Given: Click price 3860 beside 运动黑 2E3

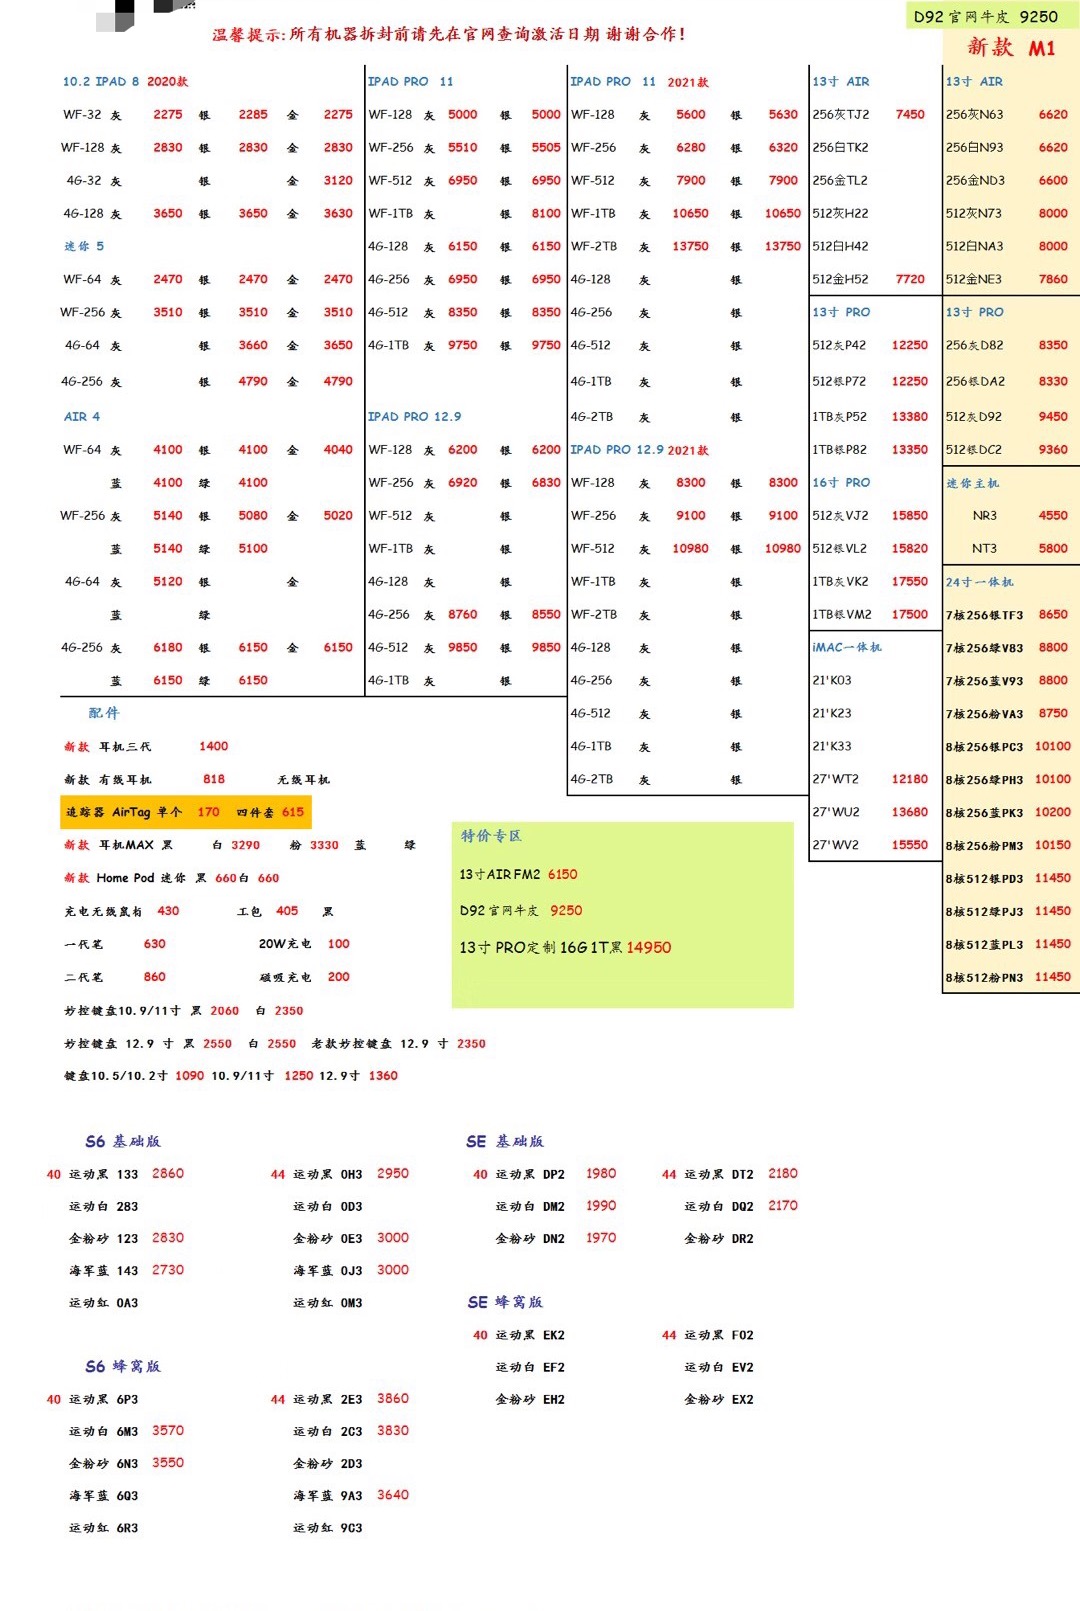Looking at the screenshot, I should [393, 1398].
